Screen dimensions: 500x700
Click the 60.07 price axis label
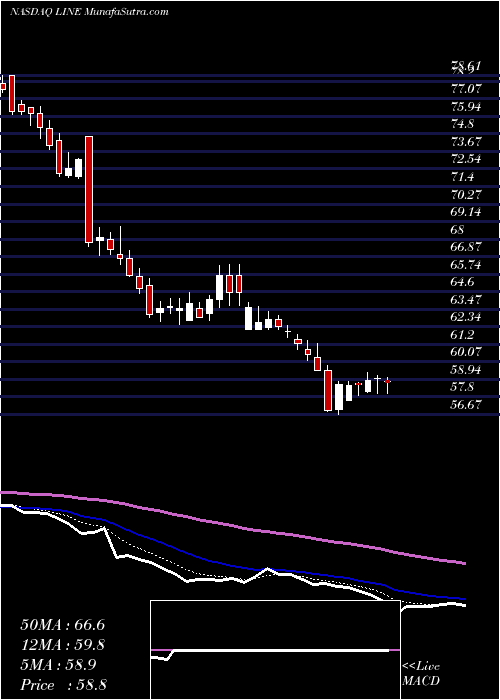click(467, 352)
